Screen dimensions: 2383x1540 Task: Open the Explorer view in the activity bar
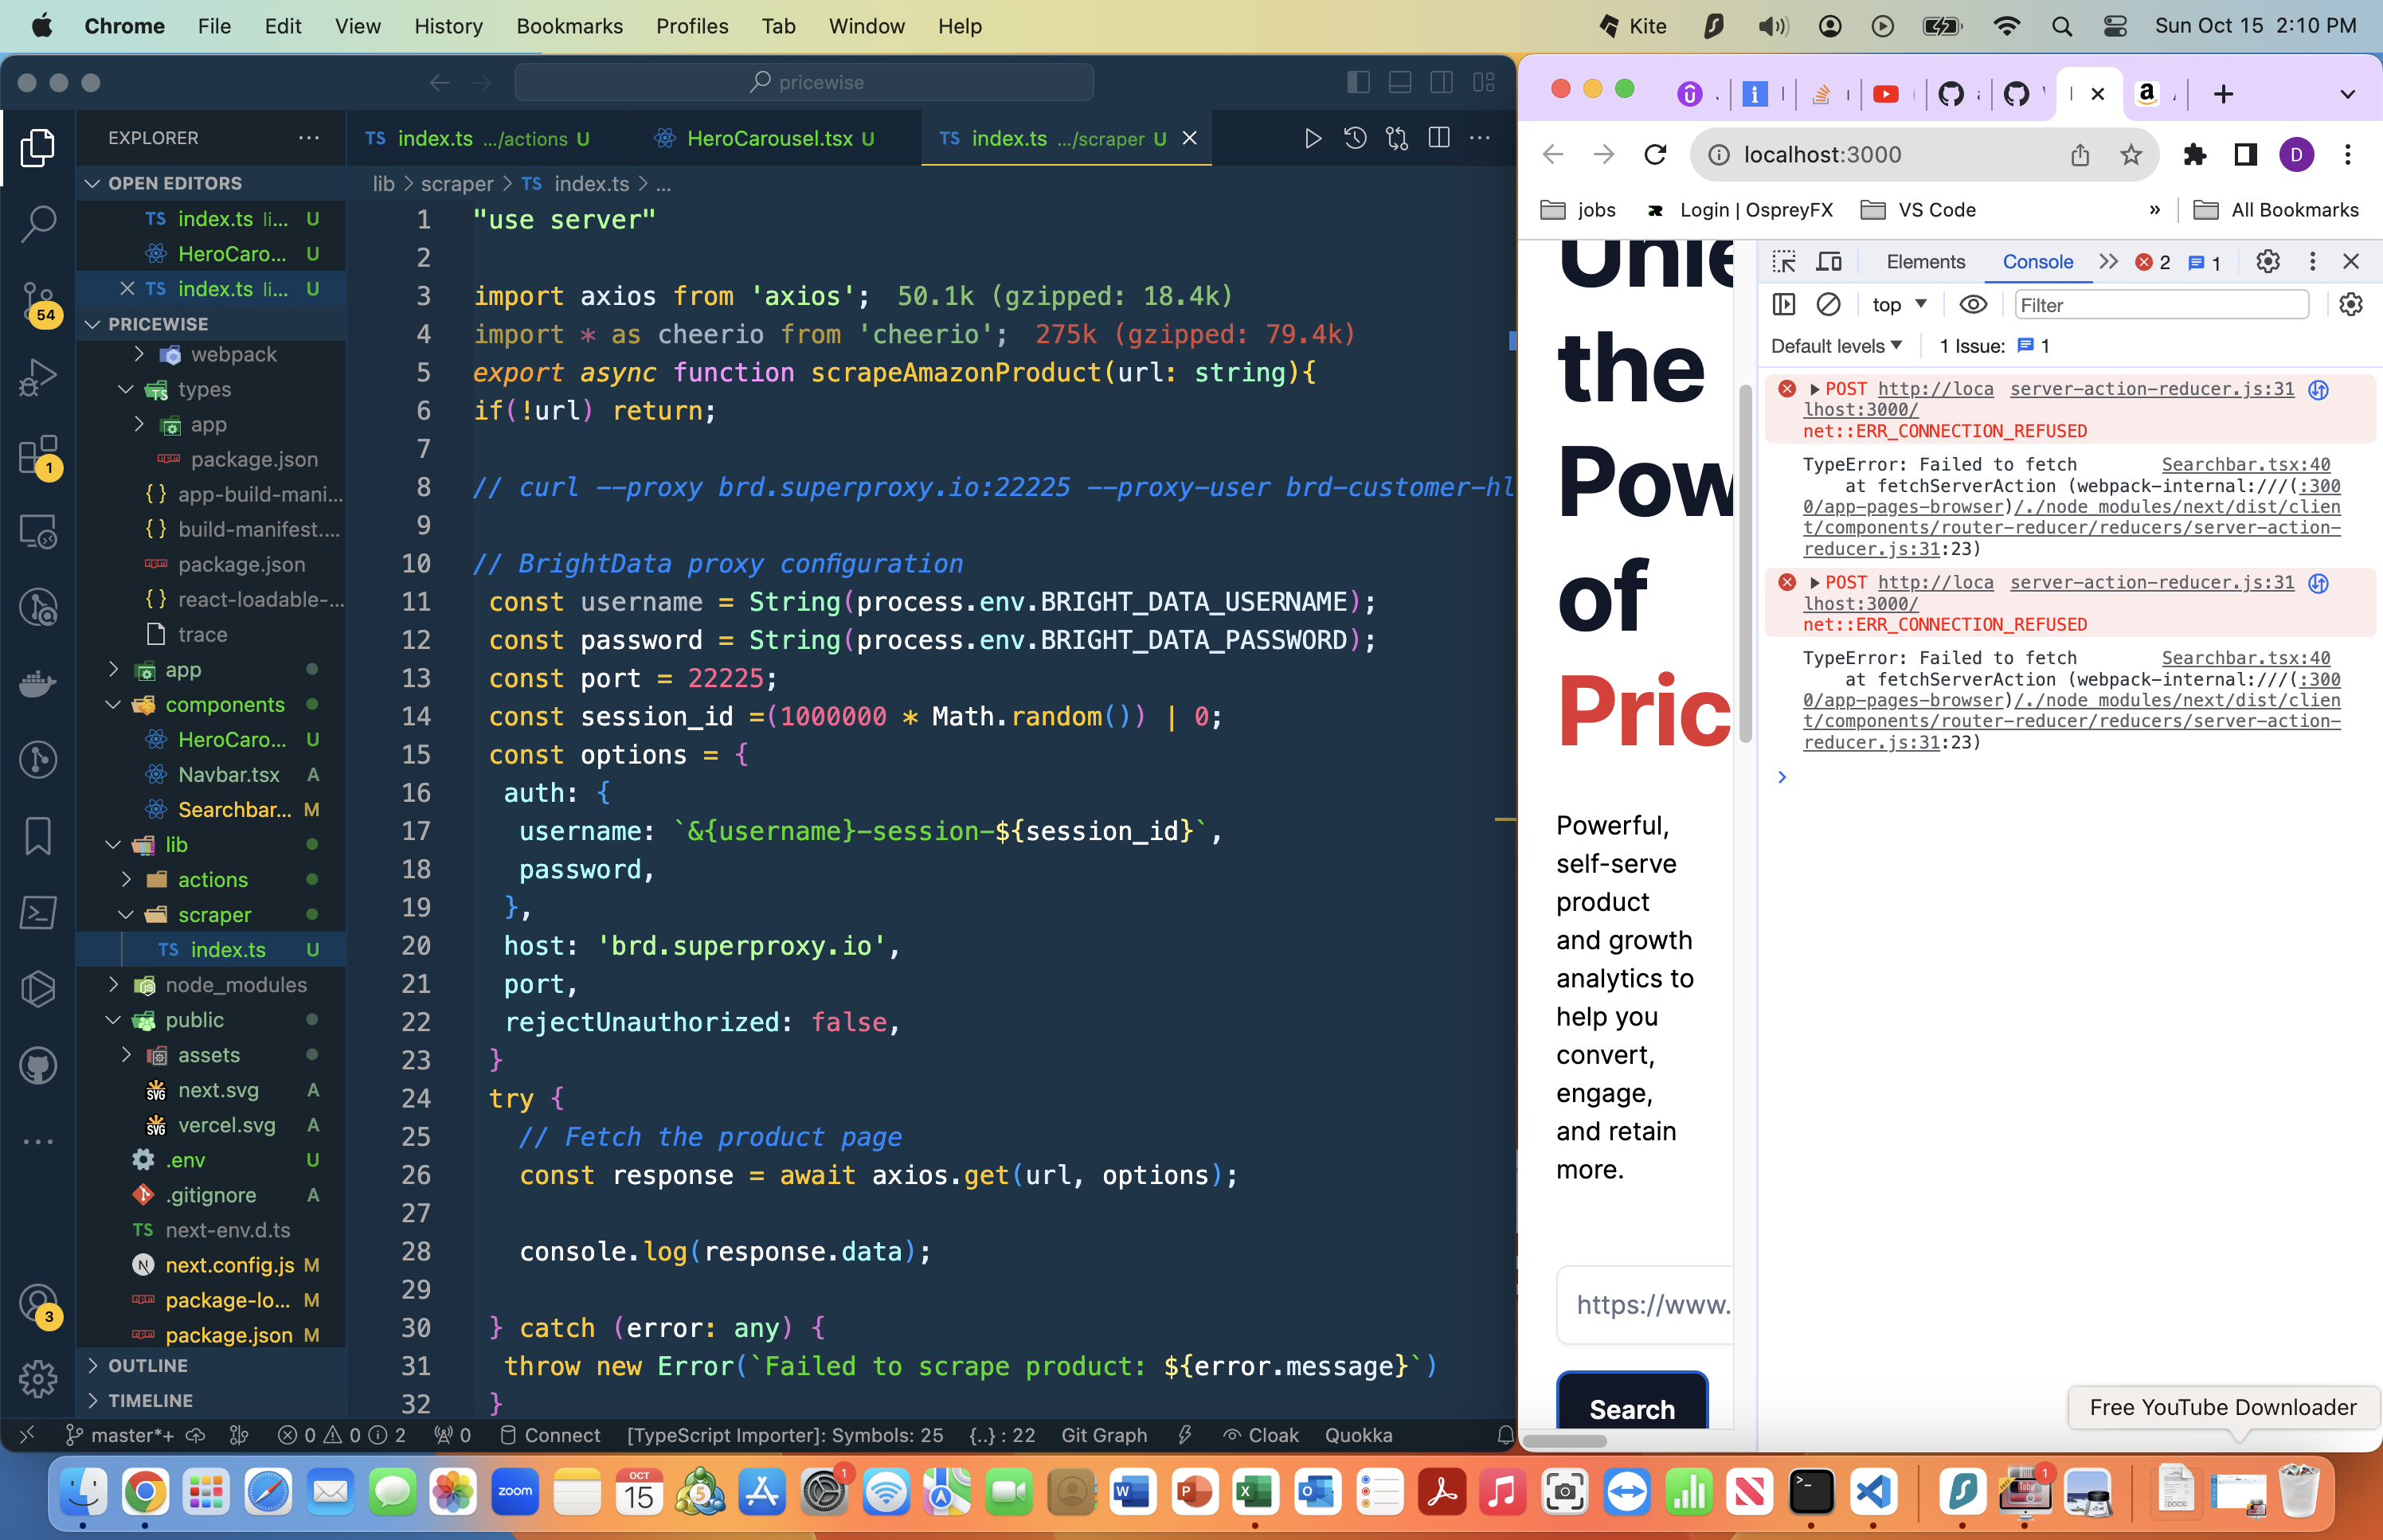click(38, 147)
